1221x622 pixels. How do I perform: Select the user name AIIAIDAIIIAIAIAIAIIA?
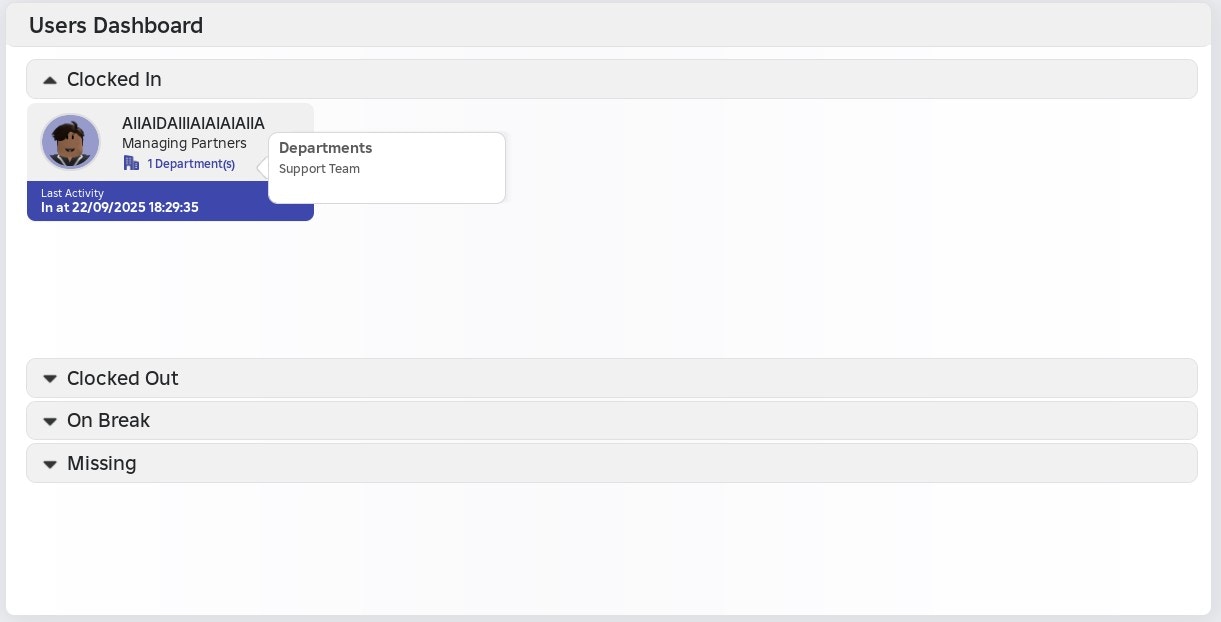click(193, 123)
